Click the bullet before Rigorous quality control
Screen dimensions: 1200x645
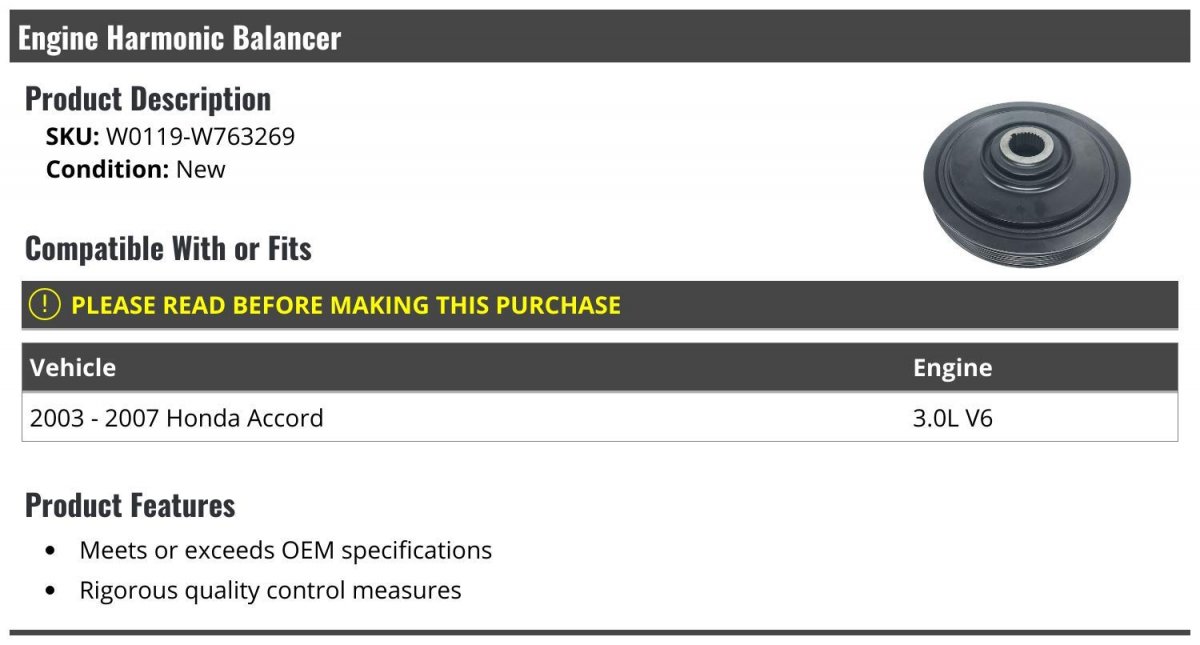(x=51, y=591)
